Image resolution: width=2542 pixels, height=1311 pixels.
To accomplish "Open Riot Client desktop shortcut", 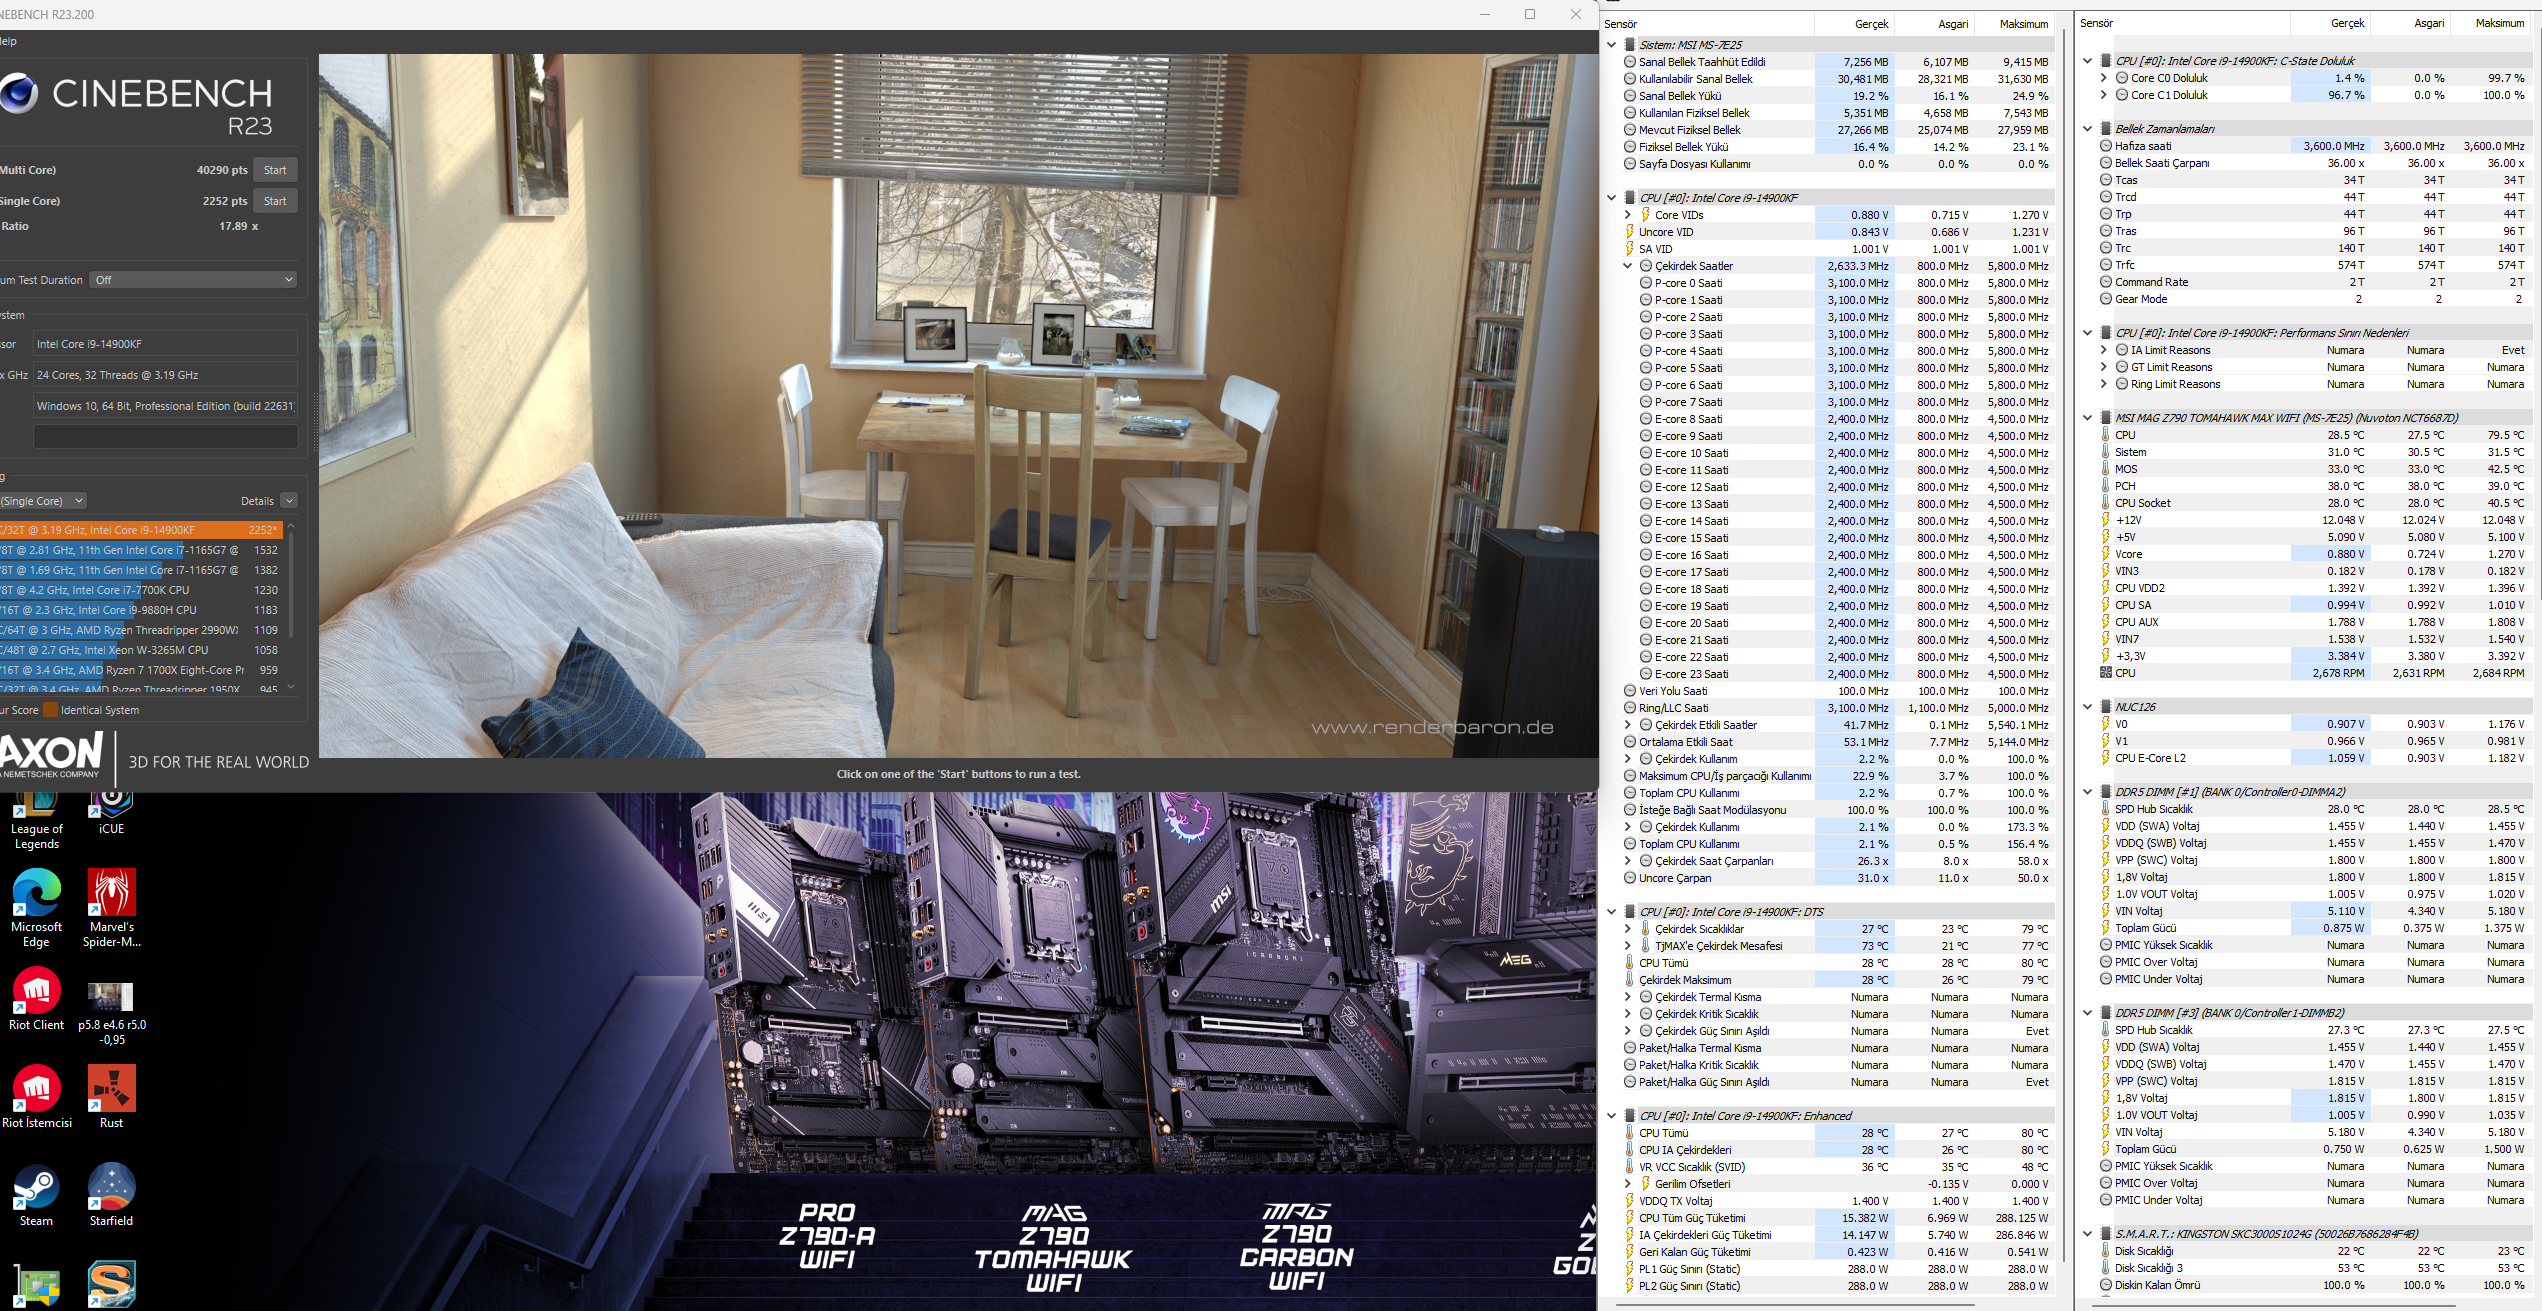I will coord(37,999).
